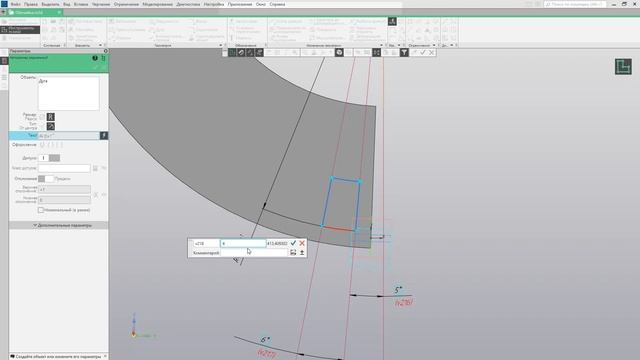This screenshot has width=640, height=360.
Task: Click the second dark link icon in the quick toolbar
Action: (241, 52)
